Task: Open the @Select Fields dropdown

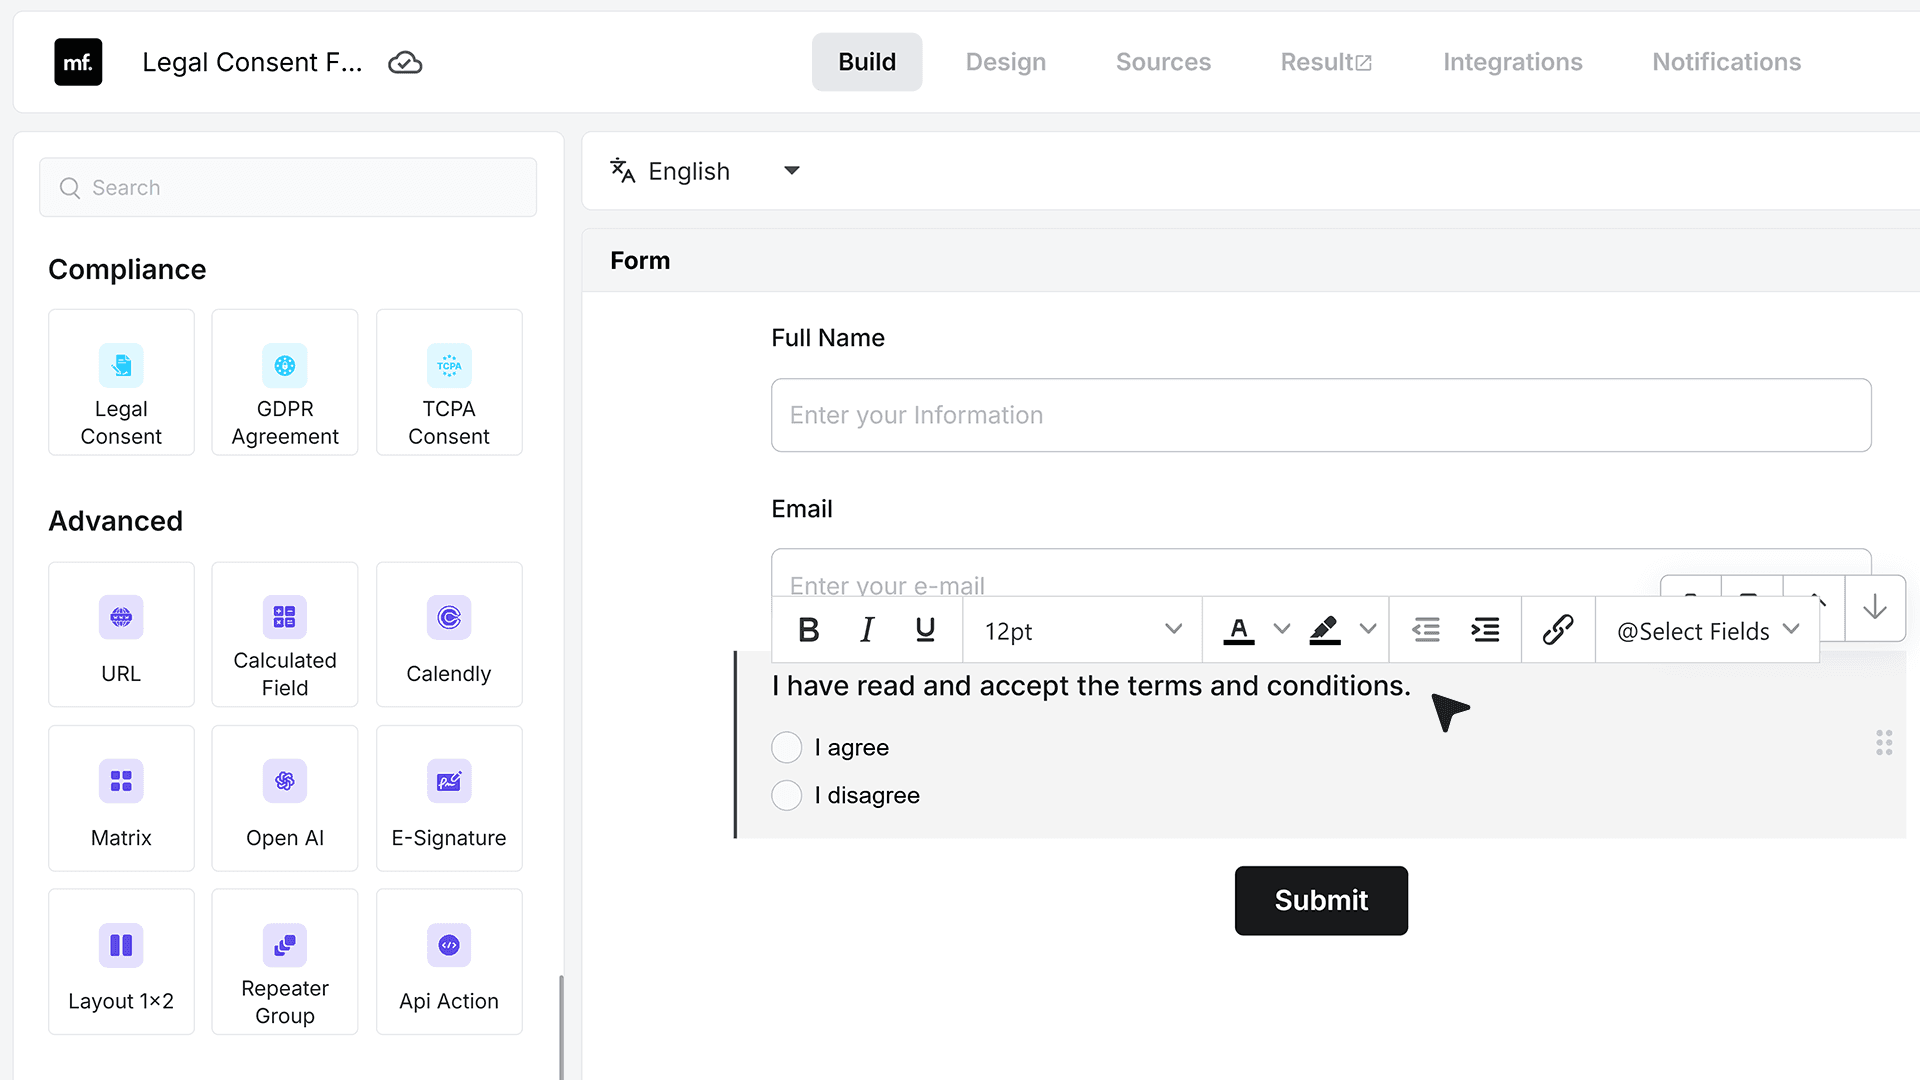Action: (1708, 630)
